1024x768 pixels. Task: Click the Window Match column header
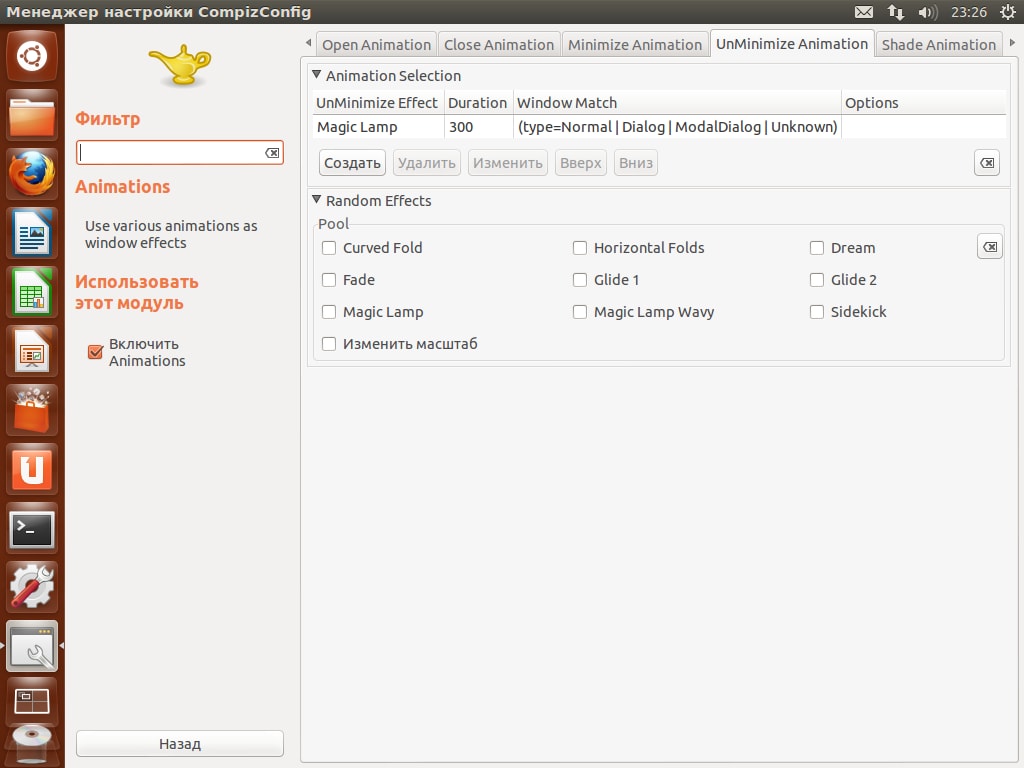677,103
